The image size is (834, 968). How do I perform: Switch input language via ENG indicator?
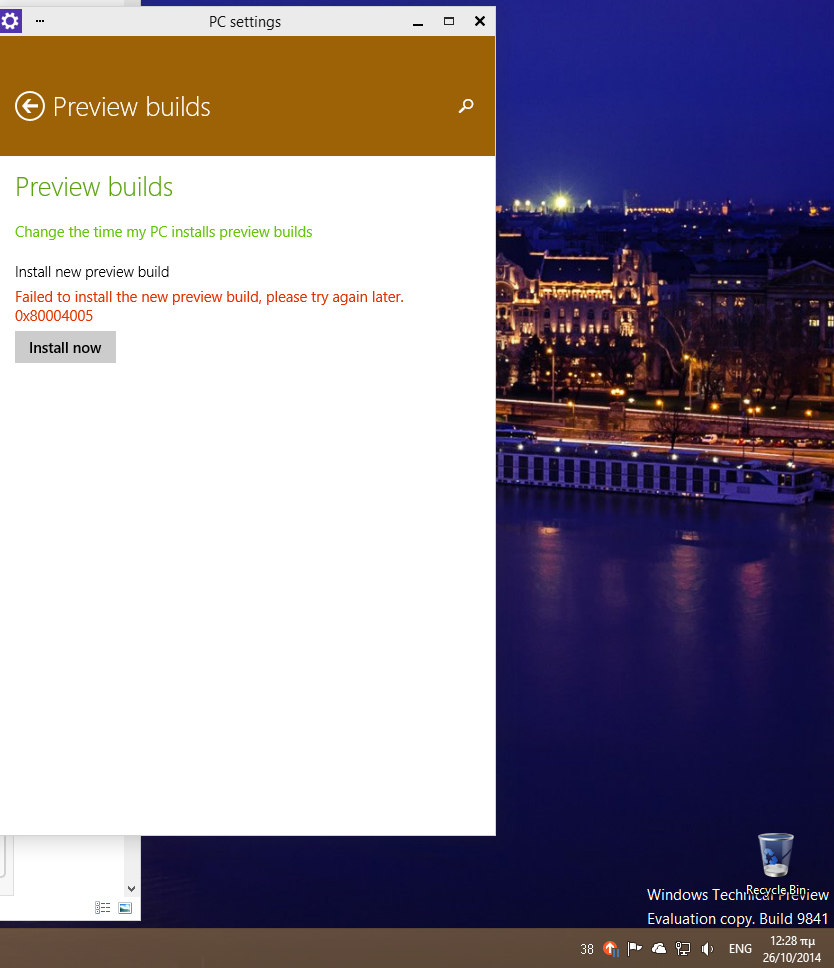[x=740, y=948]
